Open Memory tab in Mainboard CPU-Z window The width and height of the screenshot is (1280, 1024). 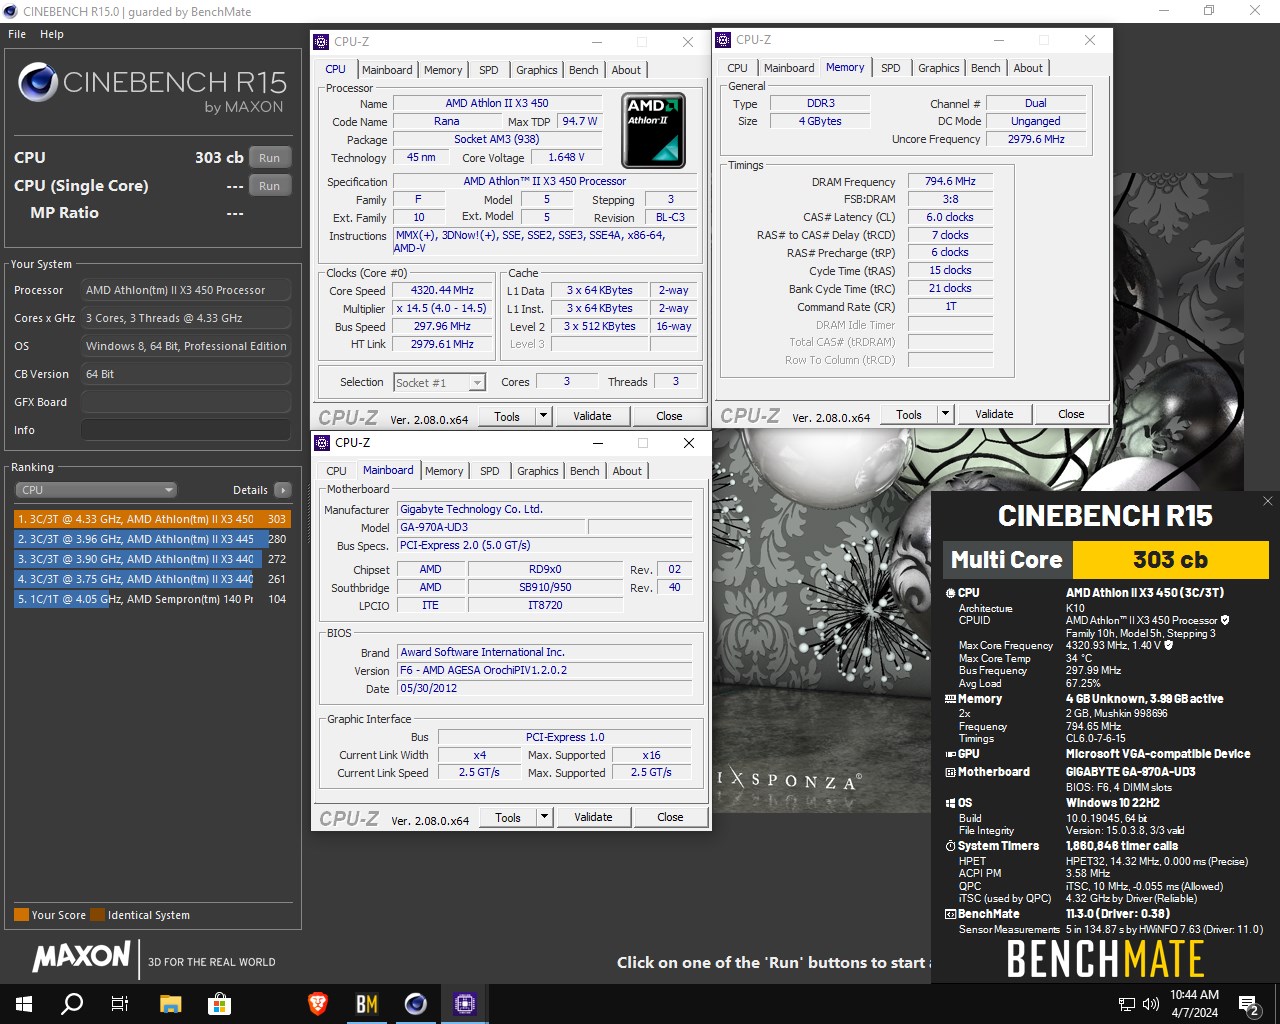pyautogui.click(x=444, y=471)
